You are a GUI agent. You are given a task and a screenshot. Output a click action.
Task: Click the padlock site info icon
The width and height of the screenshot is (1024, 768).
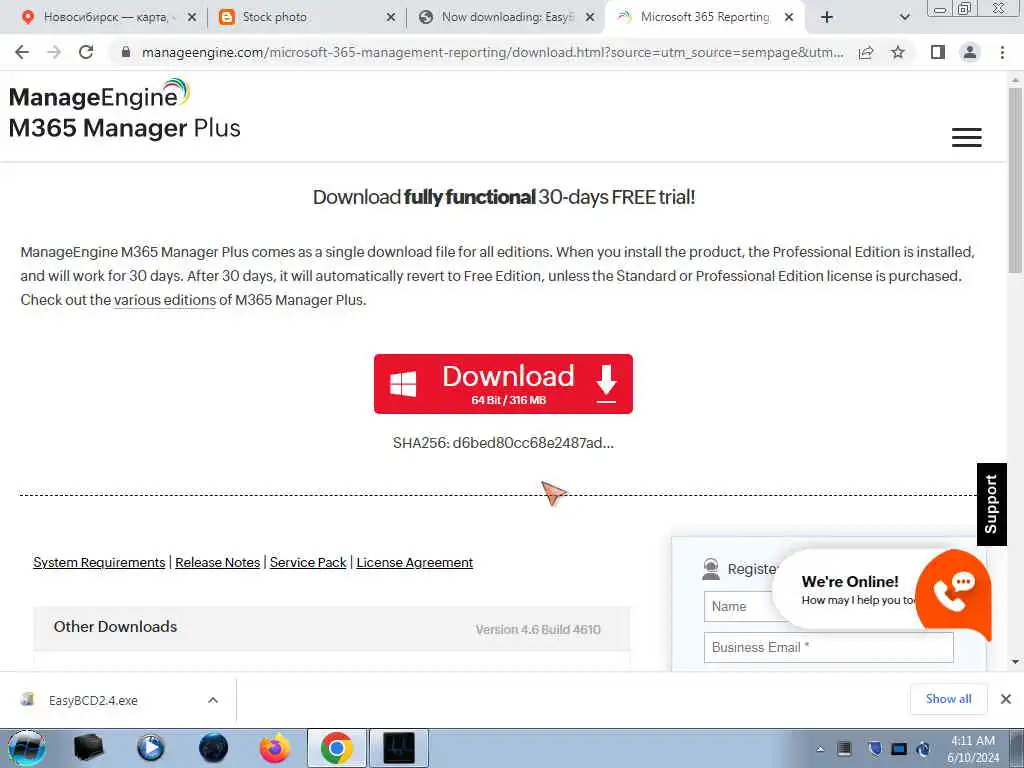(x=126, y=52)
